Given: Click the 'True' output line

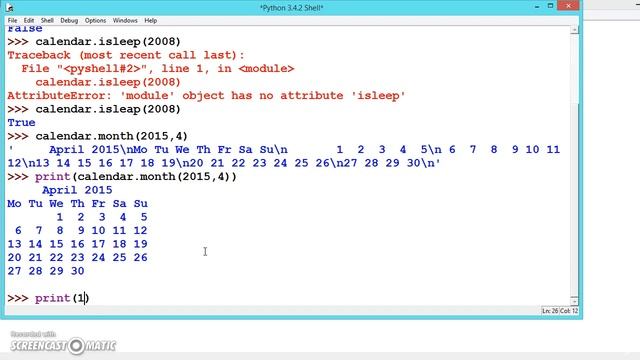Looking at the screenshot, I should click(21, 122).
